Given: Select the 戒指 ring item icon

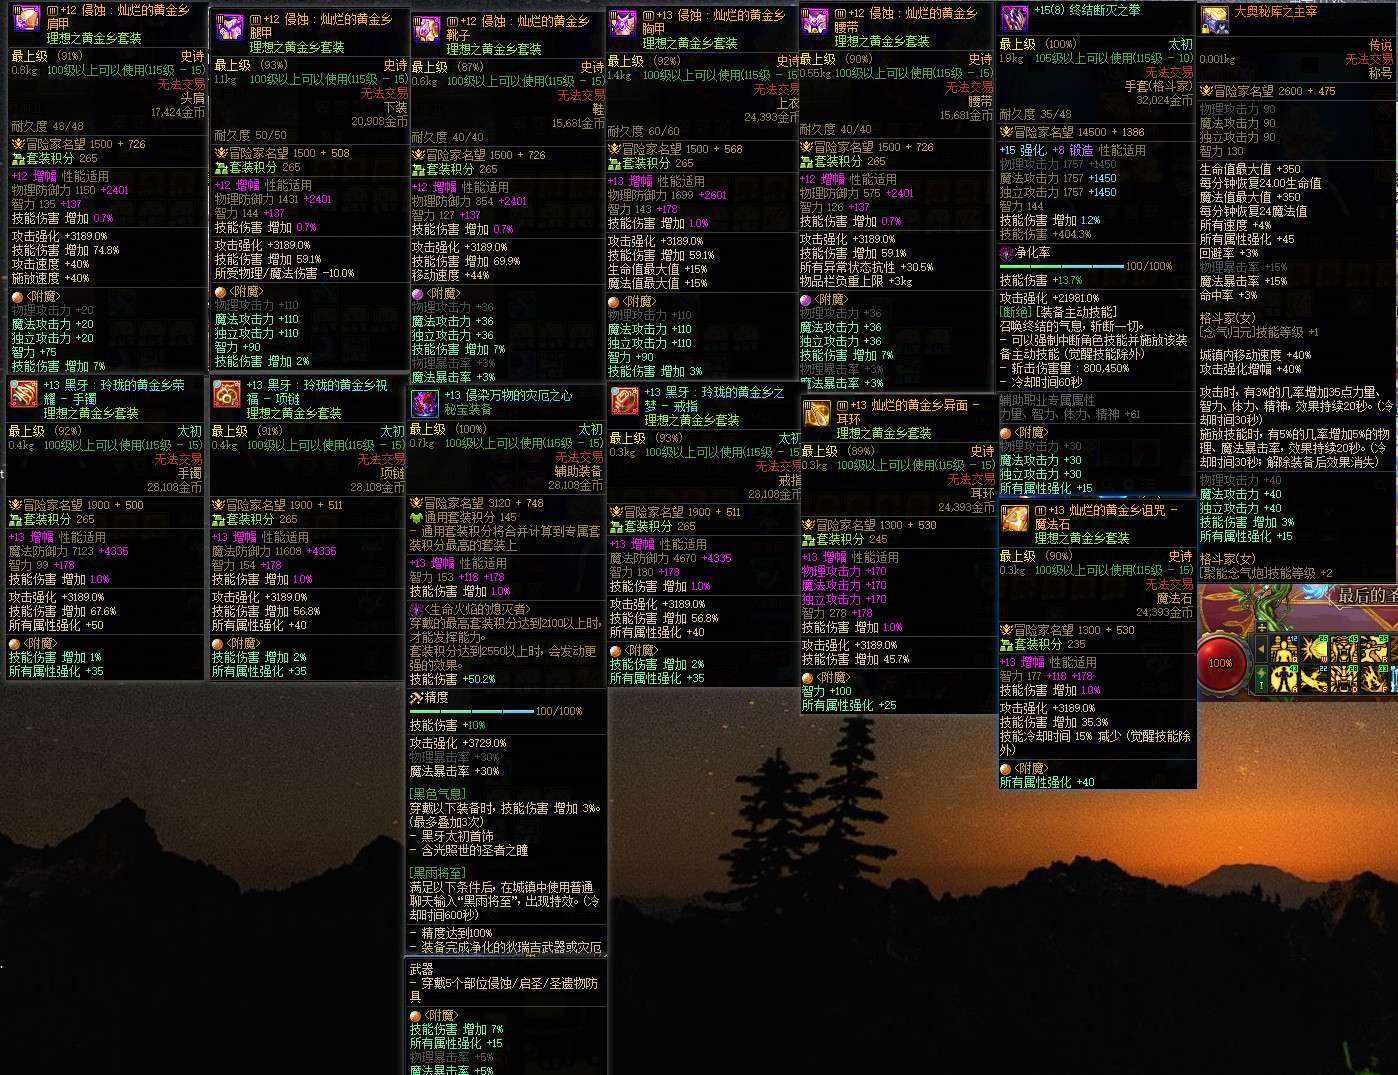Looking at the screenshot, I should 625,401.
